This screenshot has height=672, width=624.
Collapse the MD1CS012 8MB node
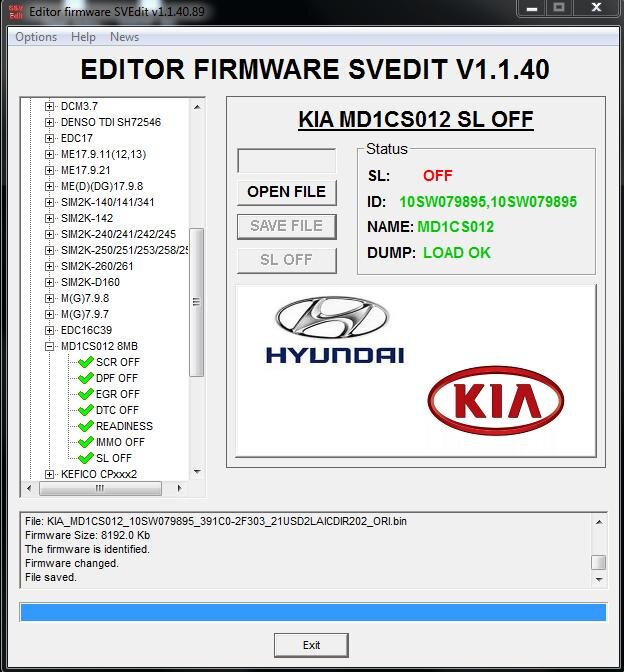[49, 346]
